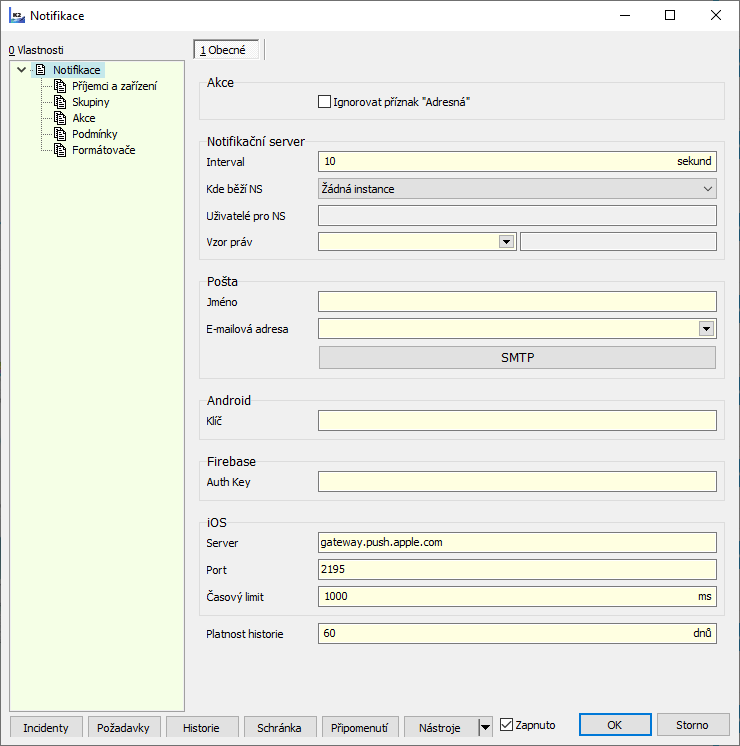Confirm with the OK button
Viewport: 740px width, 746px height.
[x=614, y=725]
